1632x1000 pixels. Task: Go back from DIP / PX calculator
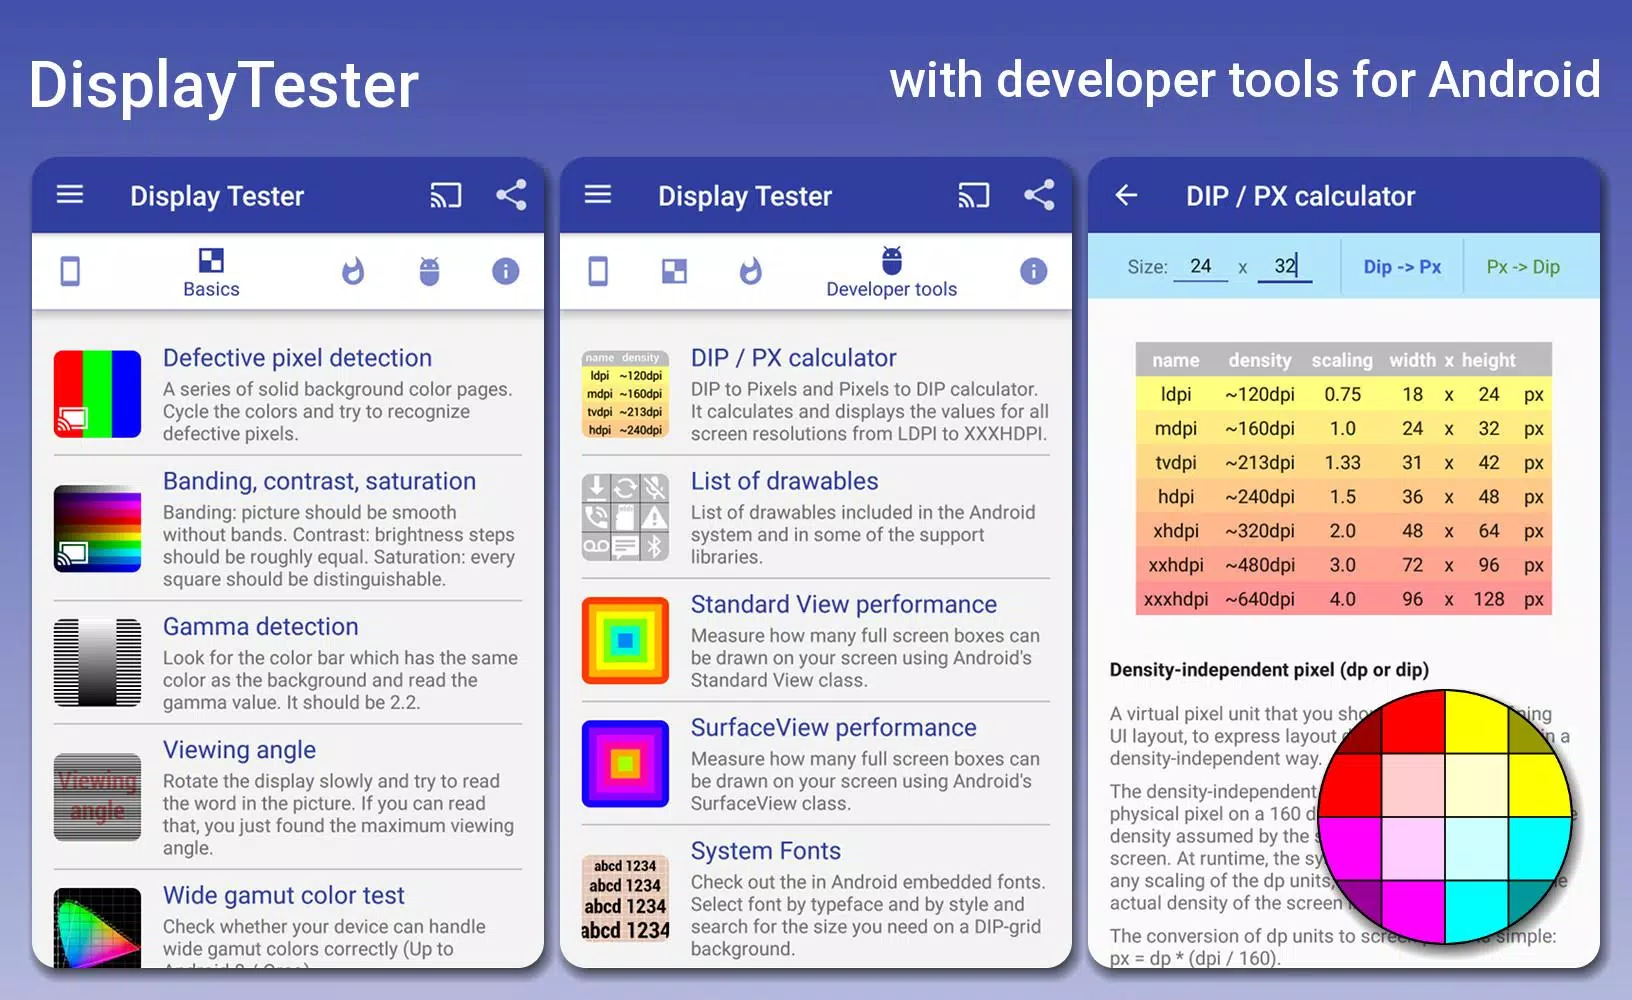tap(1126, 195)
